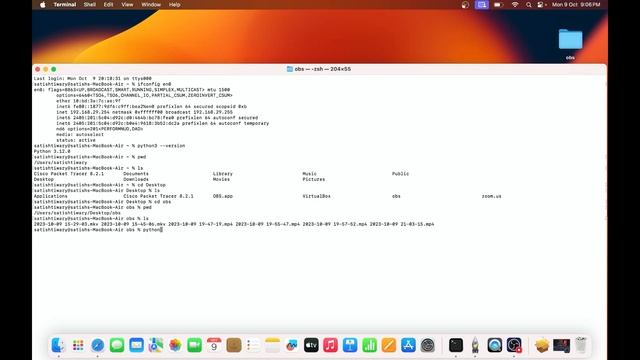Click 'Library' in the ls output
This screenshot has width=640, height=360.
click(222, 173)
